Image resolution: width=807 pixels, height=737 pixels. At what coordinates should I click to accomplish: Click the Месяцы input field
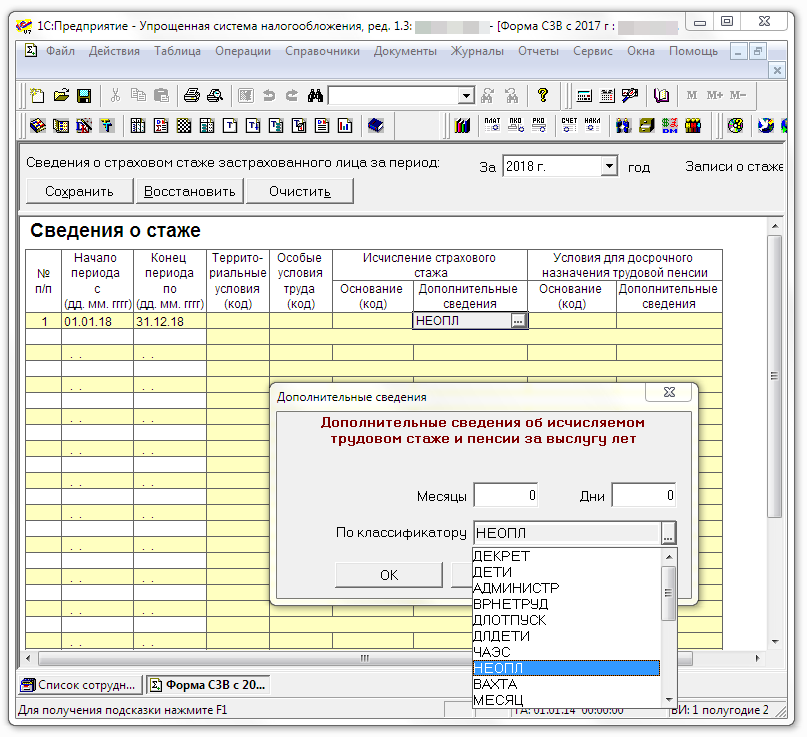coord(505,496)
